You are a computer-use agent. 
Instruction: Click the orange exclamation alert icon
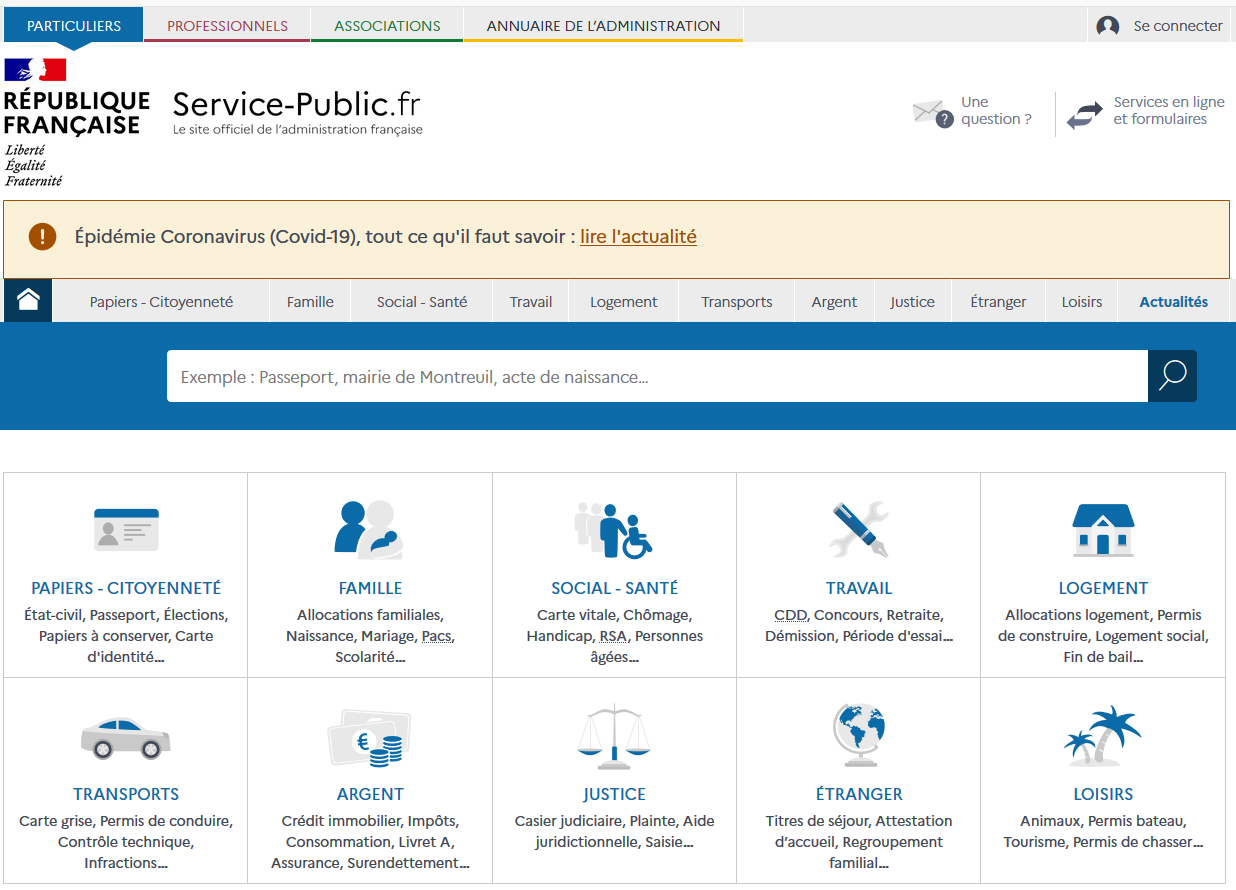[43, 237]
